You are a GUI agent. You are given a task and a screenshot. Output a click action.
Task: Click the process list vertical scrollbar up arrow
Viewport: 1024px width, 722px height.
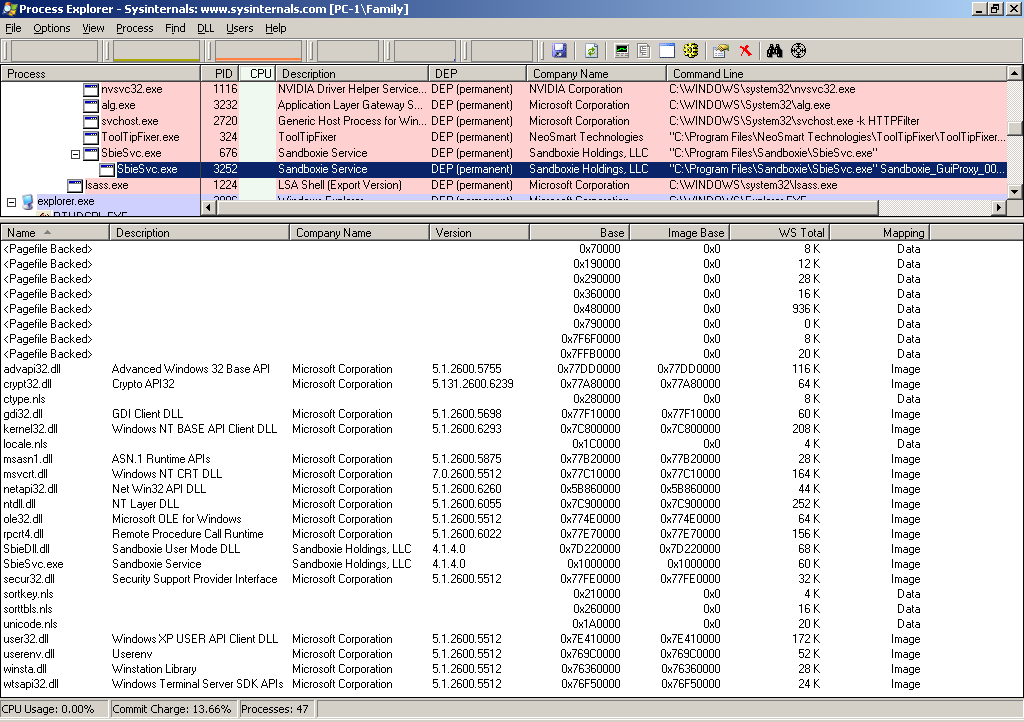(1015, 73)
